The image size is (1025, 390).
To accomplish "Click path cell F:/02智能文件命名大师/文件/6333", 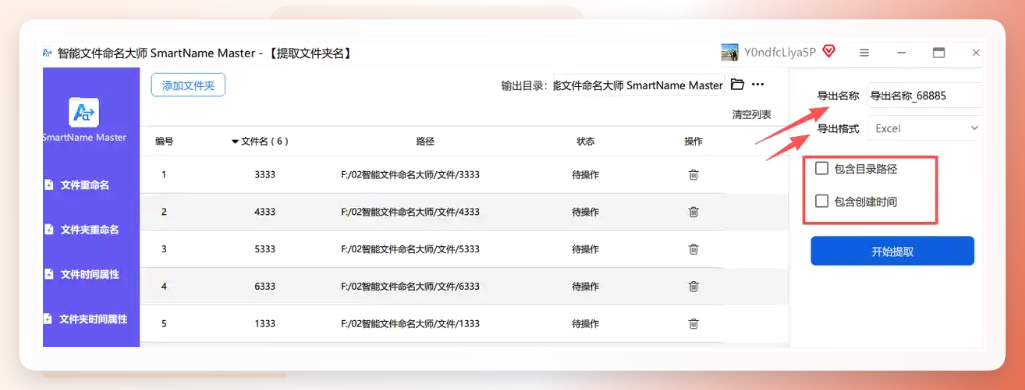I will click(411, 286).
